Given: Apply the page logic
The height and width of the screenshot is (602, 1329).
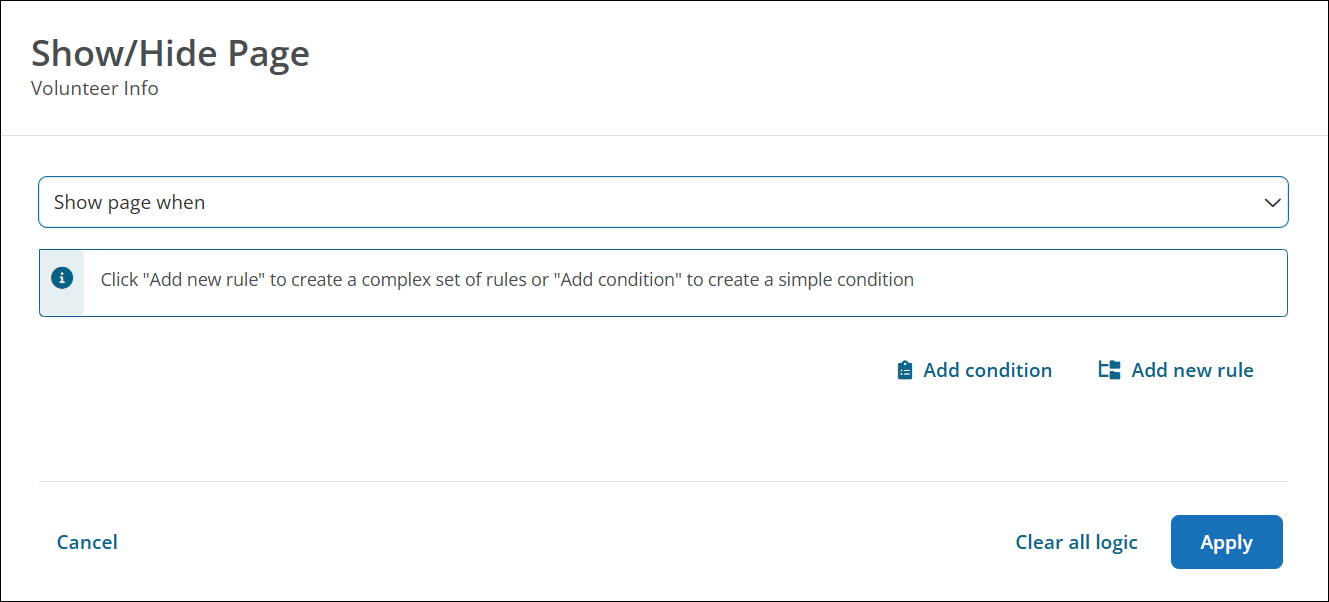Looking at the screenshot, I should [1226, 542].
